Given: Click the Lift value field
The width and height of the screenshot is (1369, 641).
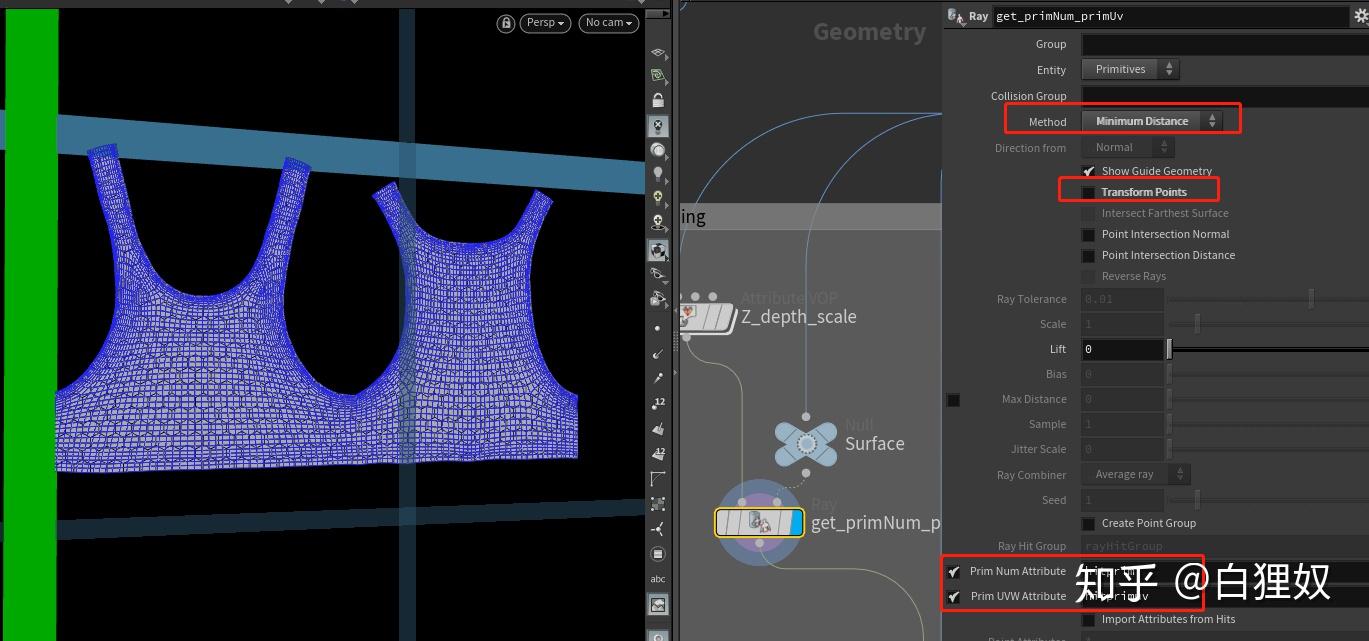Looking at the screenshot, I should 1123,349.
